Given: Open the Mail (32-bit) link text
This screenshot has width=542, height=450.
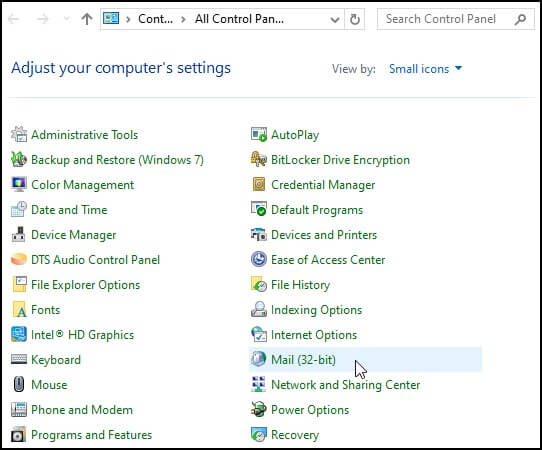Looking at the screenshot, I should 303,359.
